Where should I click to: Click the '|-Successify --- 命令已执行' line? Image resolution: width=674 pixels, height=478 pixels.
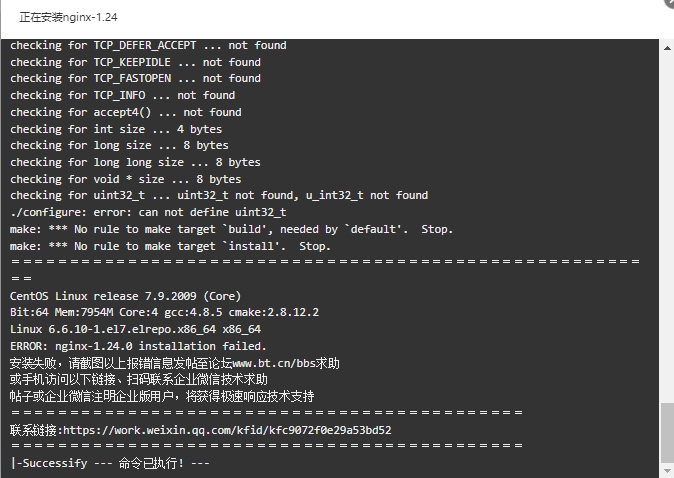pos(110,463)
